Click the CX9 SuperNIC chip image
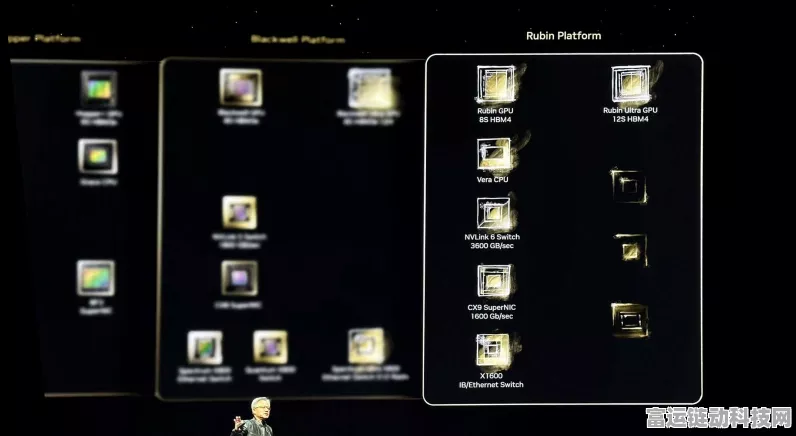Viewport: 796px width, 436px height. [x=494, y=281]
